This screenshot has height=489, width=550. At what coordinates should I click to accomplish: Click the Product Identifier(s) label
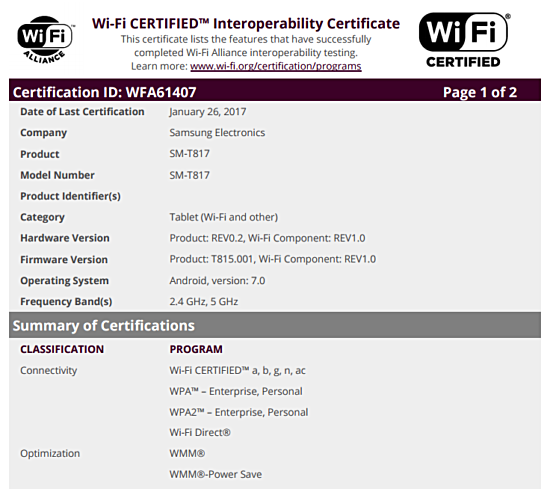pyautogui.click(x=70, y=196)
